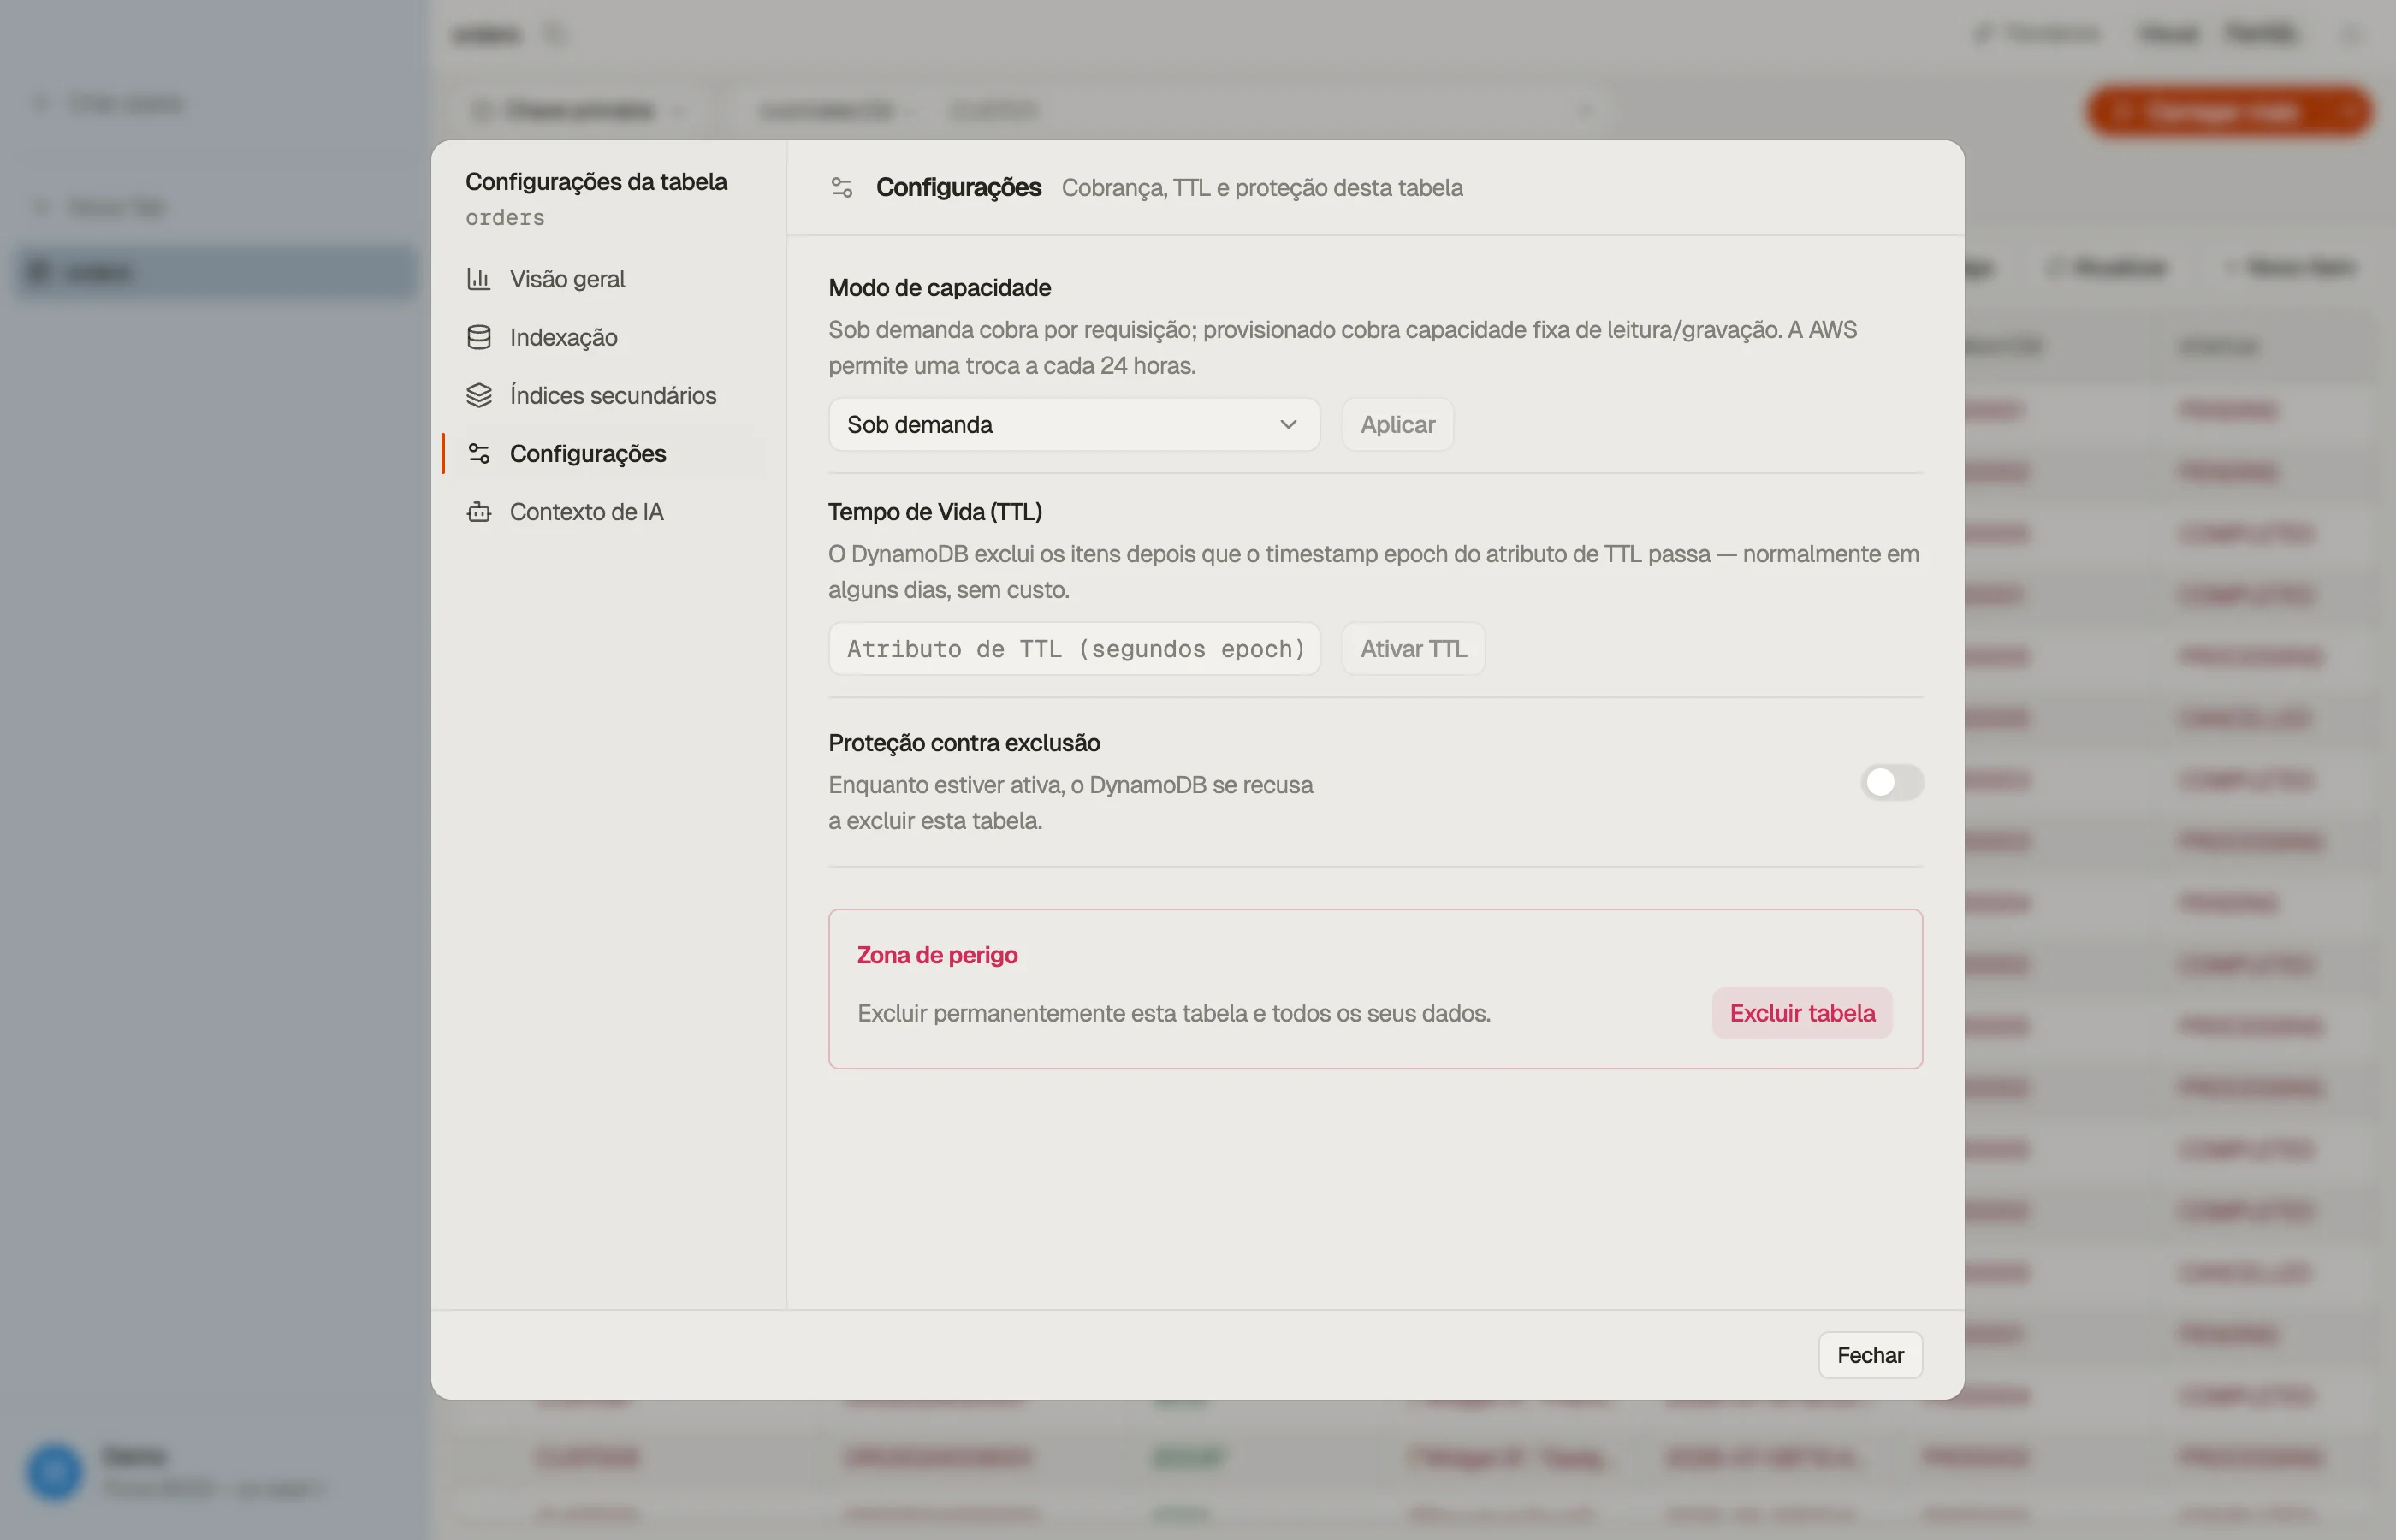Click the blue user avatar in background sidebar
2396x1540 pixels.
click(54, 1471)
